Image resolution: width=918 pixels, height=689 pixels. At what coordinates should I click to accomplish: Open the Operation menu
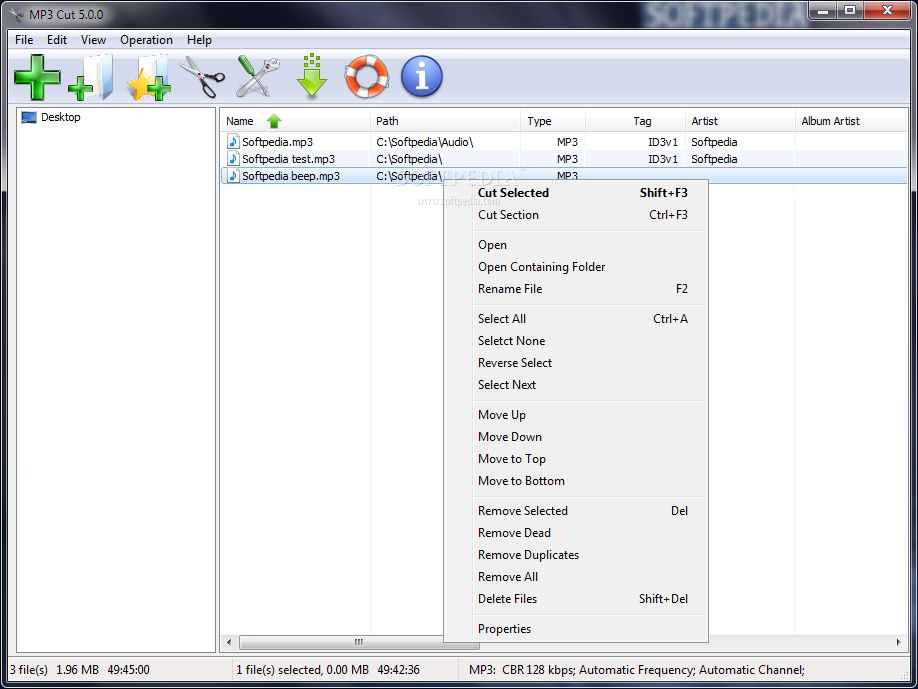pos(146,40)
